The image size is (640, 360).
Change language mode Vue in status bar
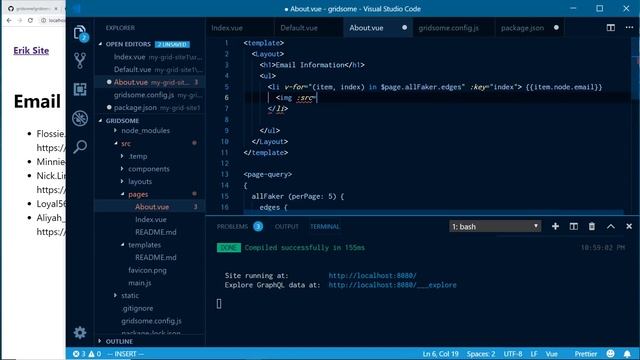pyautogui.click(x=551, y=354)
